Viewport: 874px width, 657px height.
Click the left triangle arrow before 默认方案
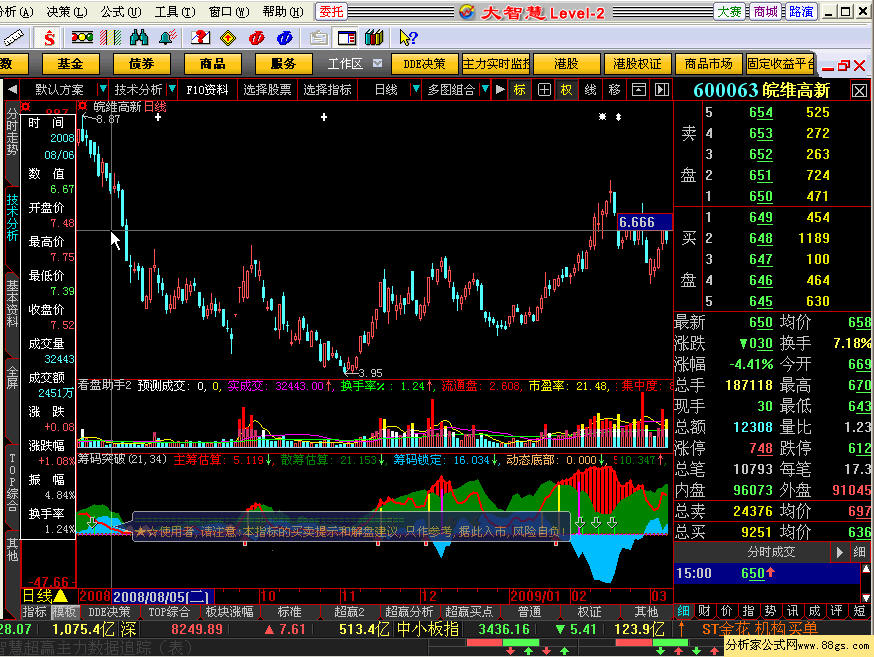[12, 90]
